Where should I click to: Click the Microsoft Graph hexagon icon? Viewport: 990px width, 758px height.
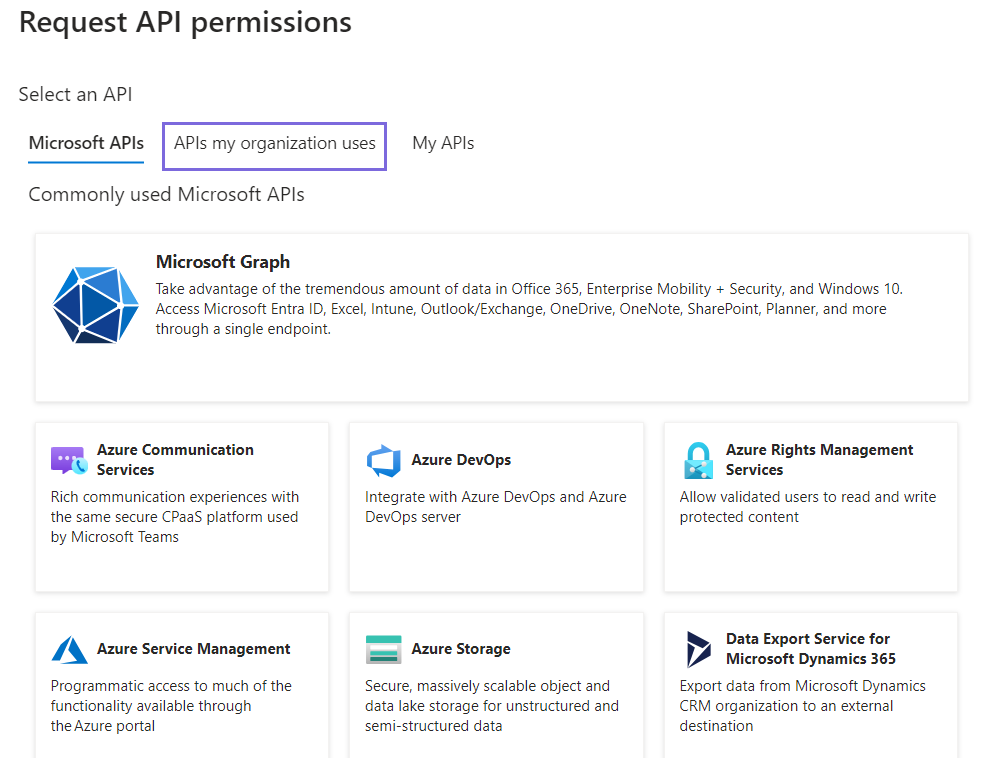[95, 305]
